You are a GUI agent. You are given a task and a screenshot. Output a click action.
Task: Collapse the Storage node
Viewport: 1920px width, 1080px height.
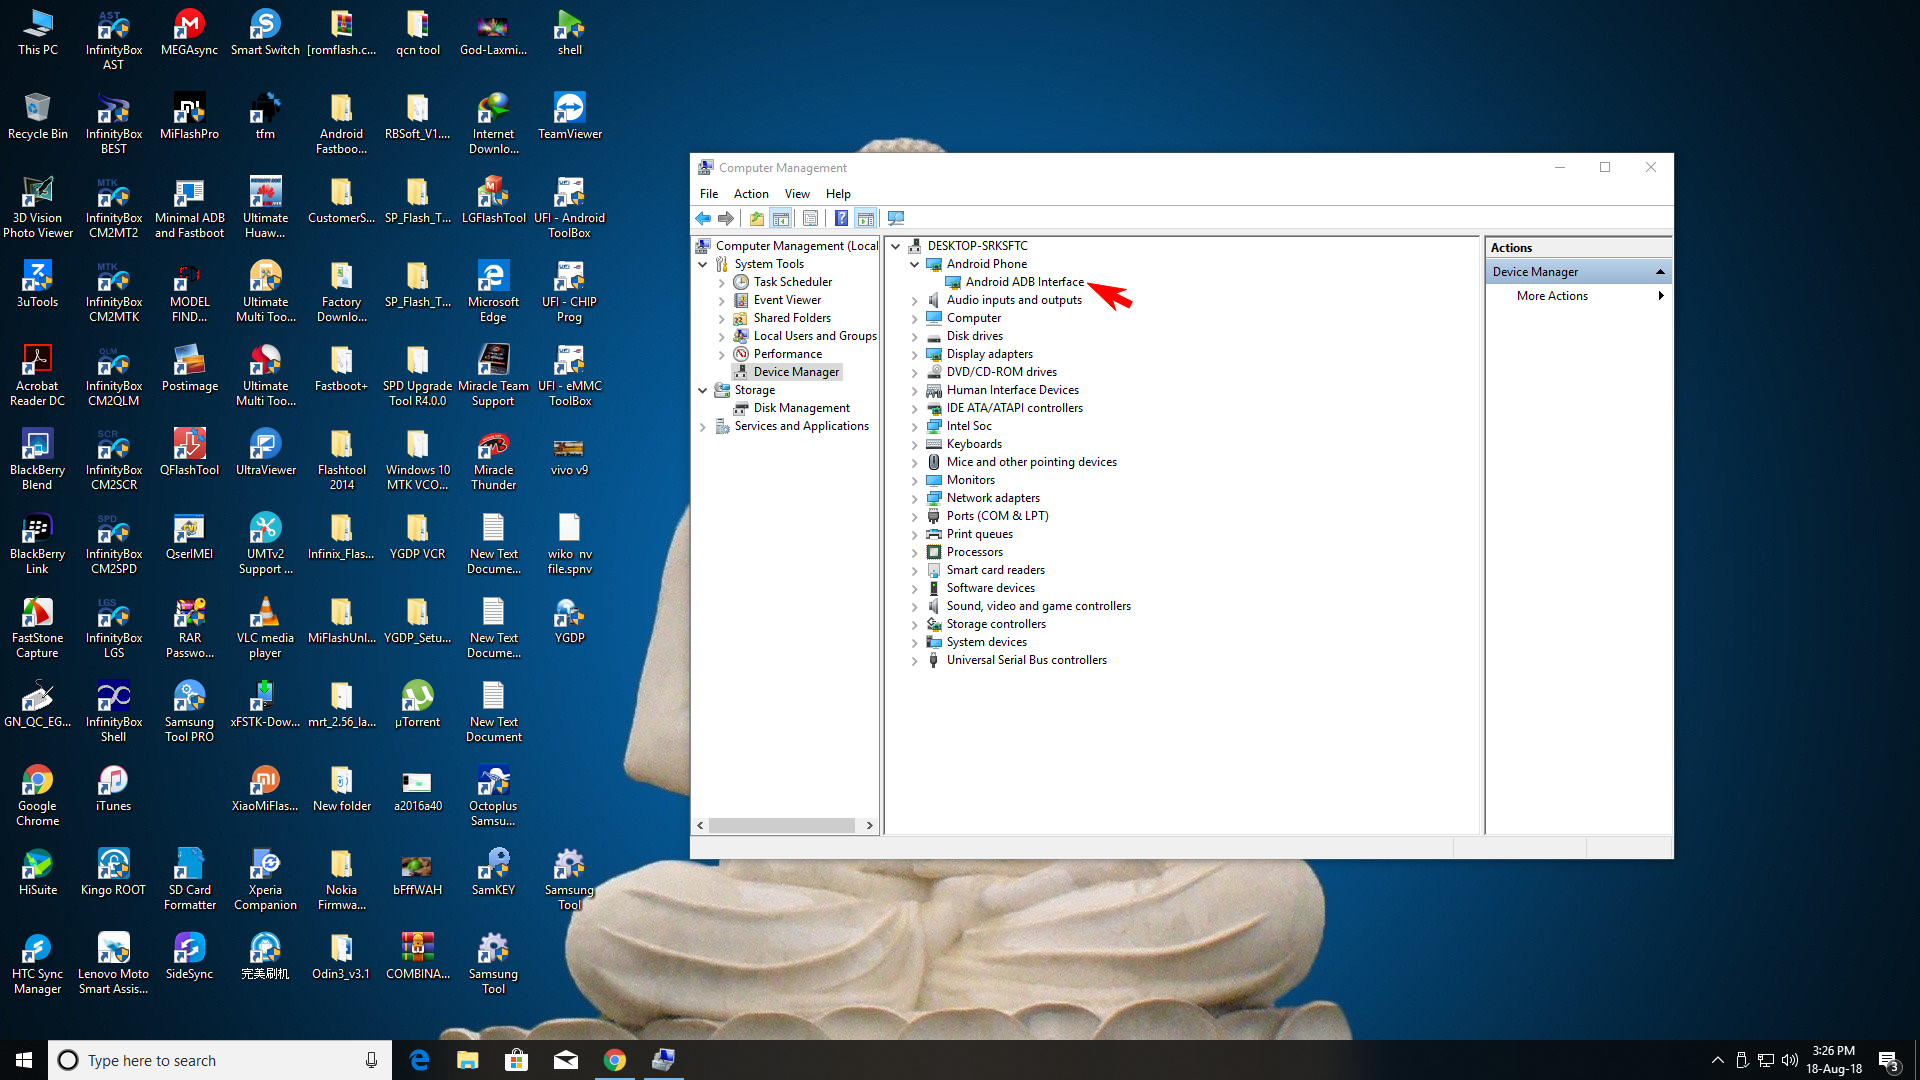point(703,391)
